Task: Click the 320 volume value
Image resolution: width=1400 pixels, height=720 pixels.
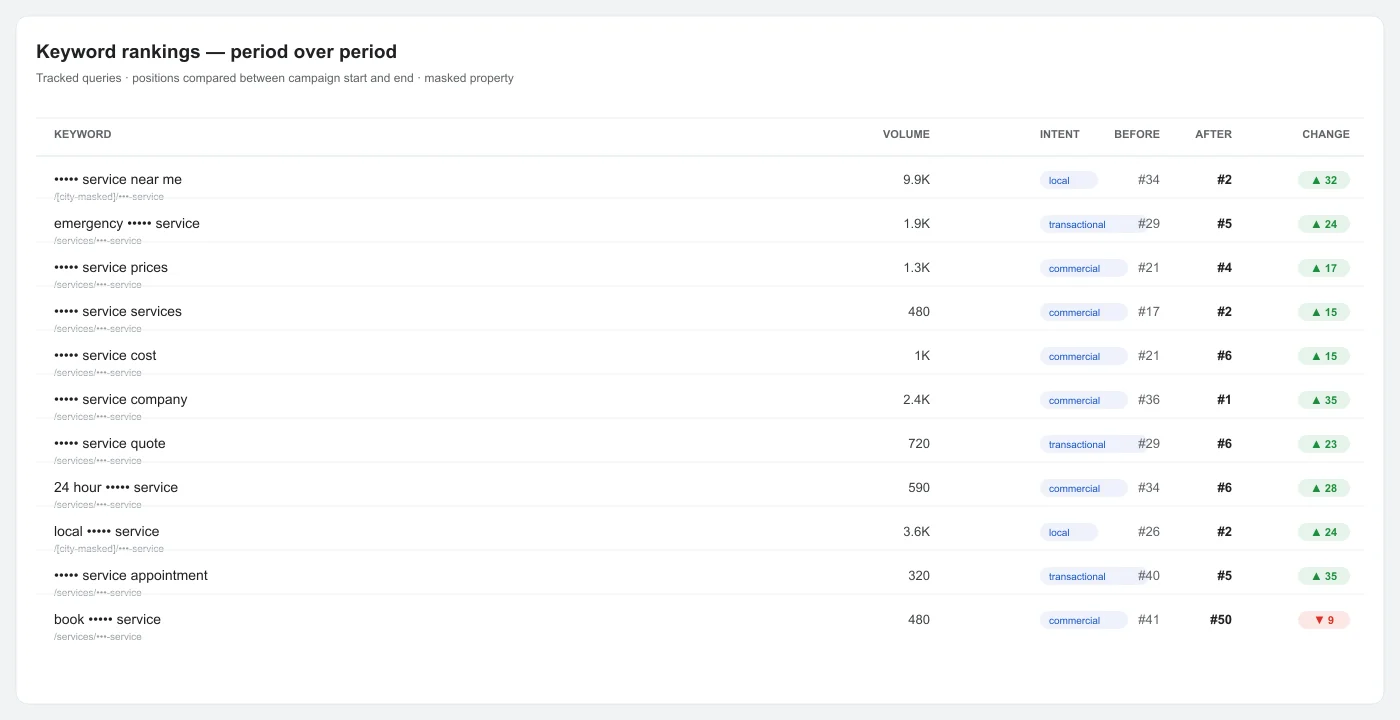Action: point(919,576)
